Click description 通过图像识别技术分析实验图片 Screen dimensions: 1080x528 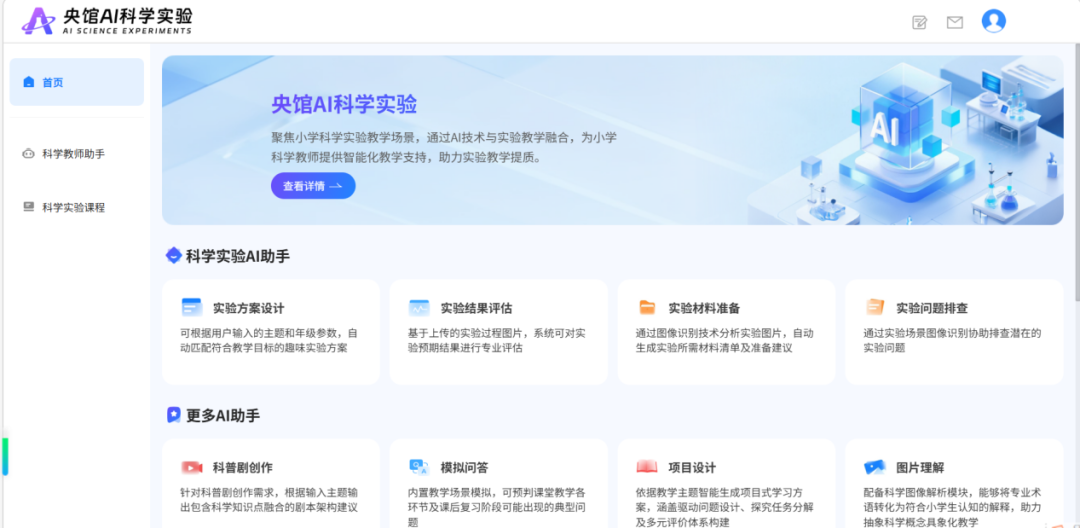click(725, 340)
